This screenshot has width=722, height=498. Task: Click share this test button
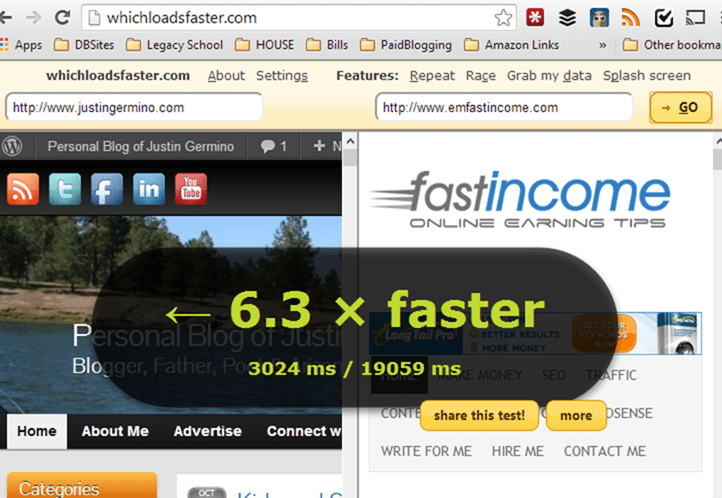[479, 416]
